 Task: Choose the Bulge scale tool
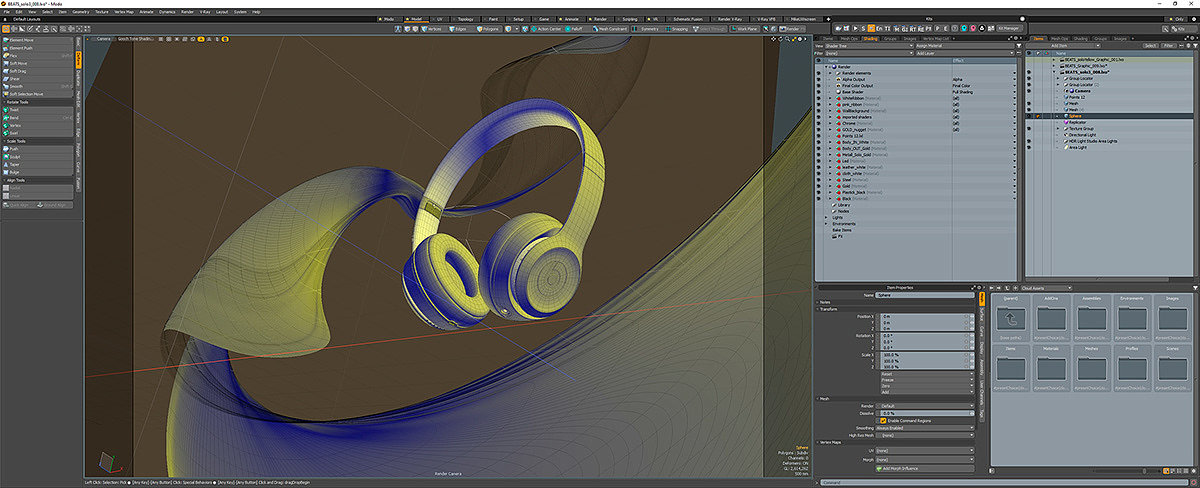[x=16, y=171]
